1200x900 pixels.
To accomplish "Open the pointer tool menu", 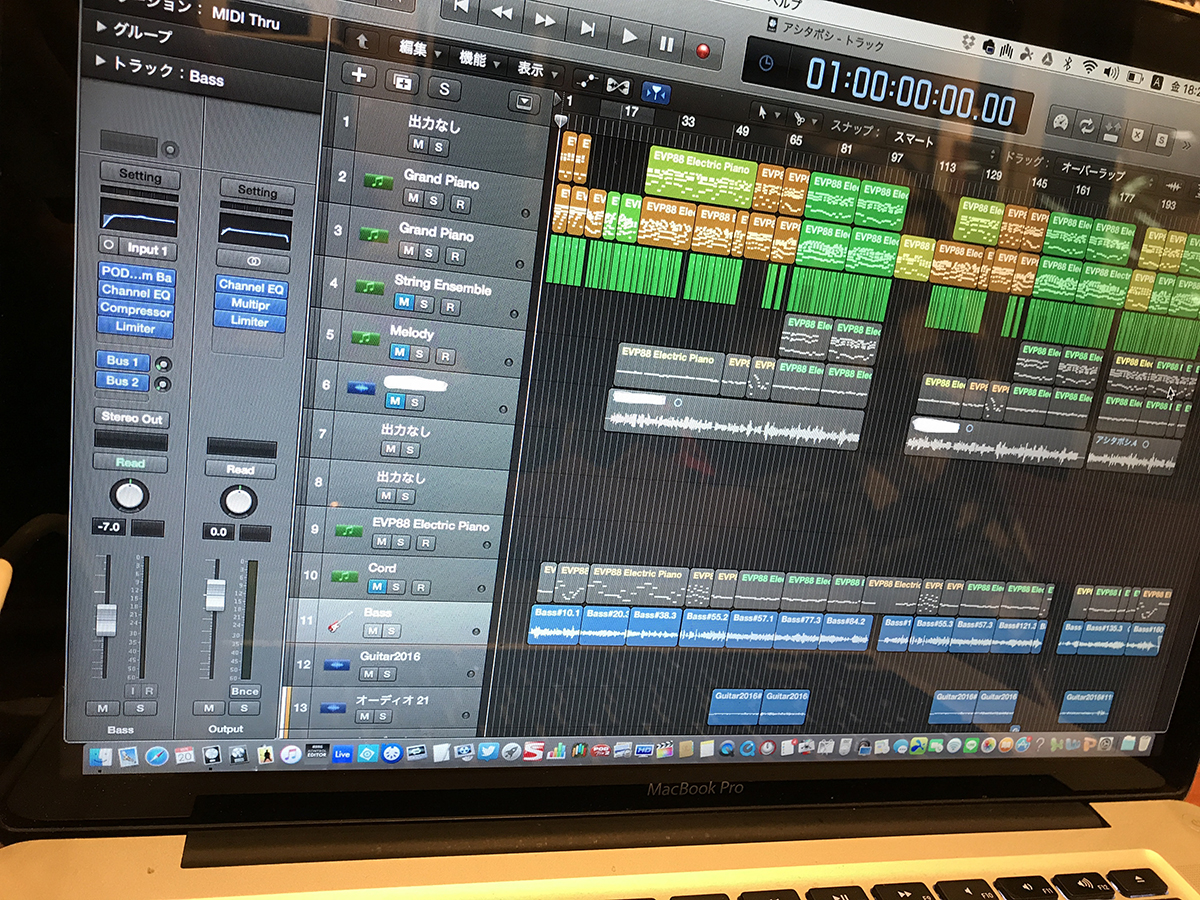I will click(x=767, y=111).
